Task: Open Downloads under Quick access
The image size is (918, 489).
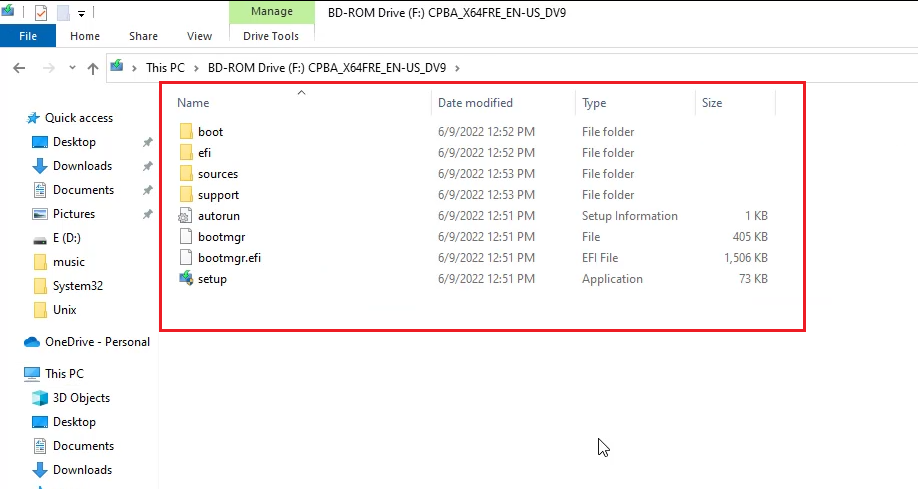Action: point(83,166)
